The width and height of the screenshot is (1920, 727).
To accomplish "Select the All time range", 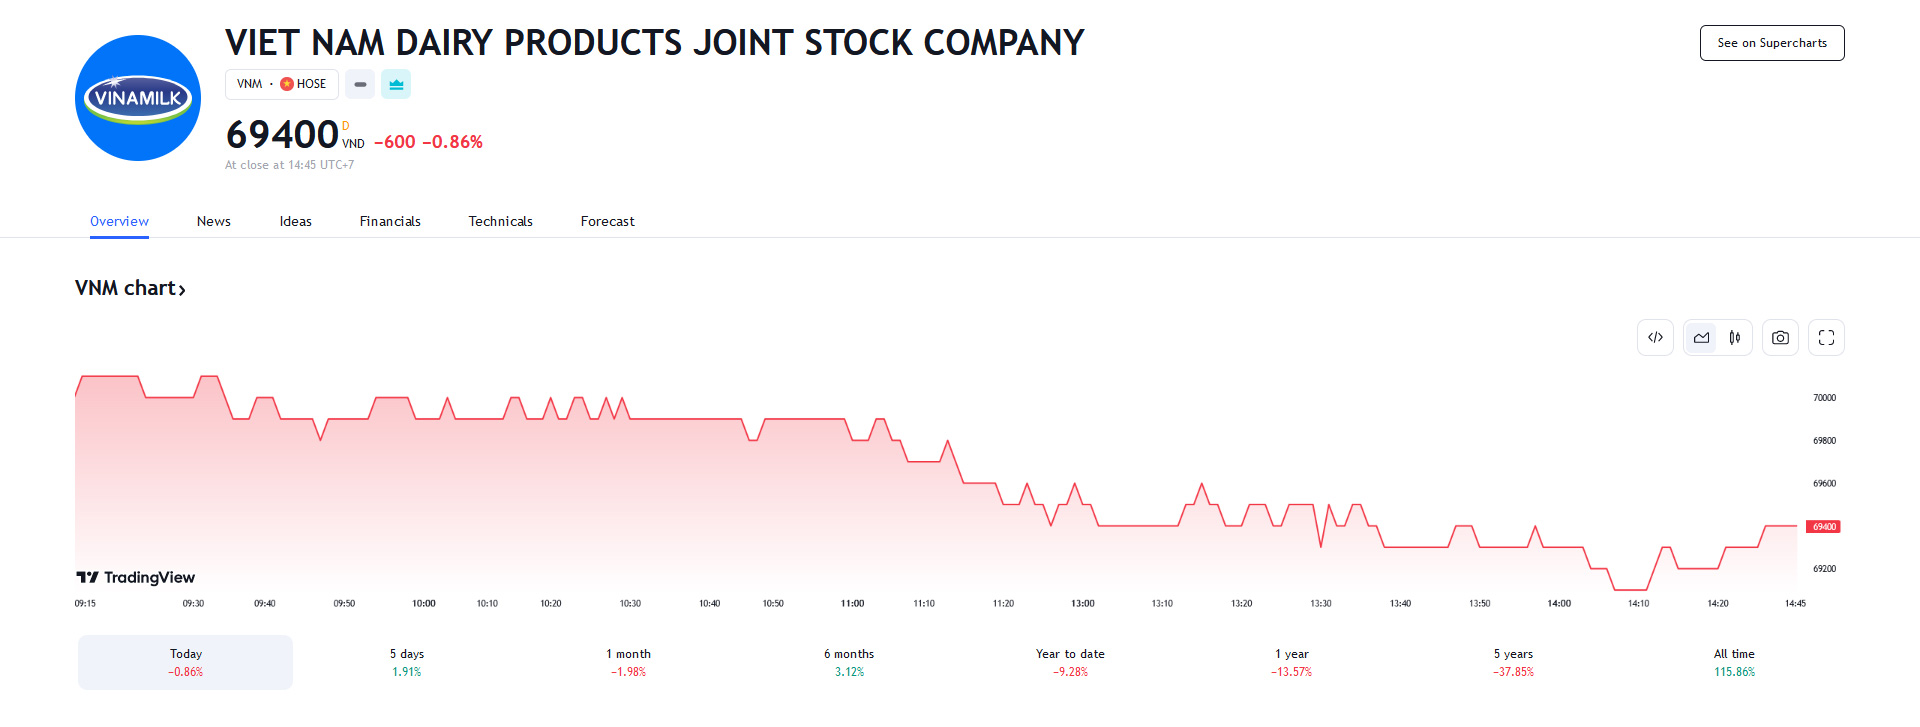I will [x=1734, y=662].
